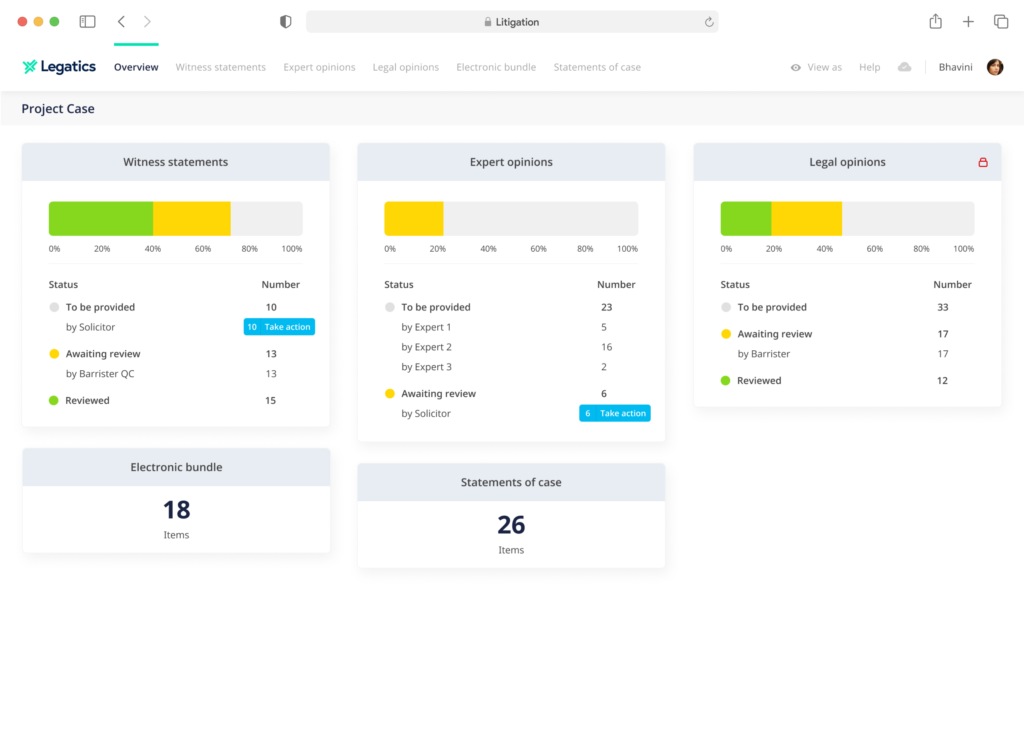Click green segment of Witness statements bar
Image resolution: width=1024 pixels, height=745 pixels.
point(101,219)
